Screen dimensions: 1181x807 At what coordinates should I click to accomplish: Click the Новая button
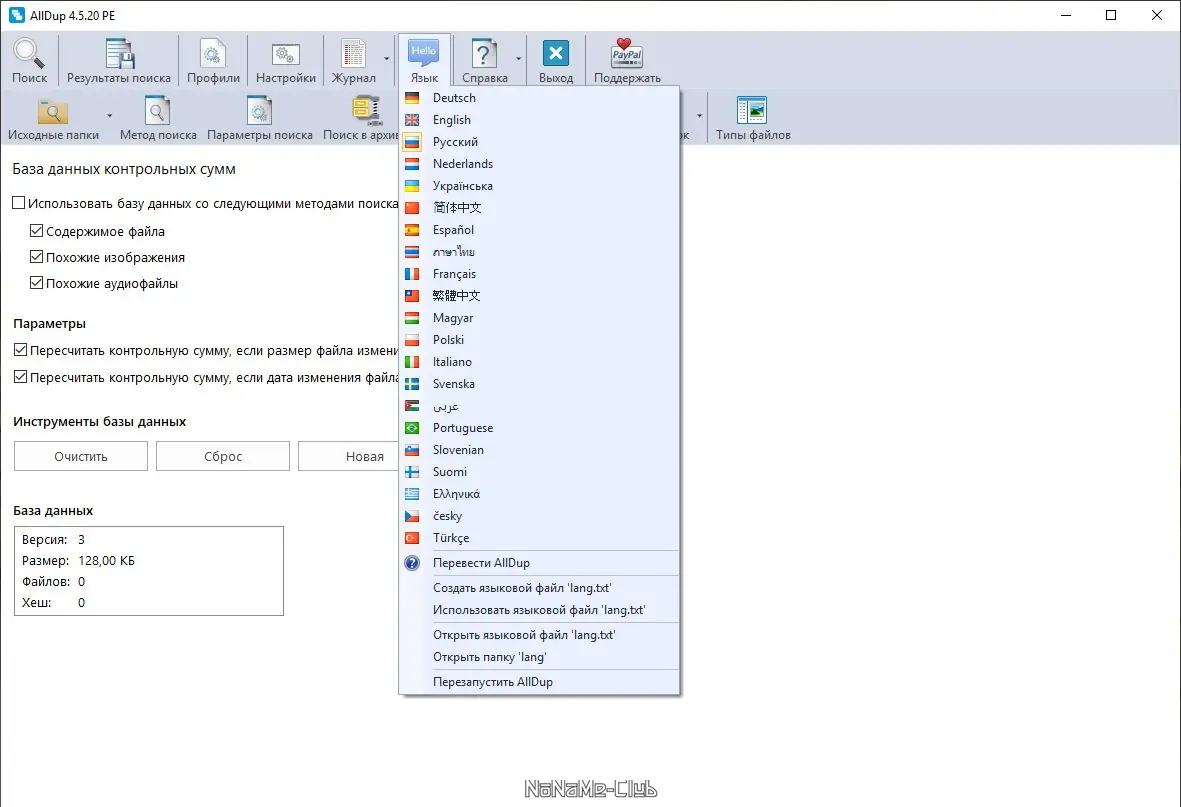point(349,457)
